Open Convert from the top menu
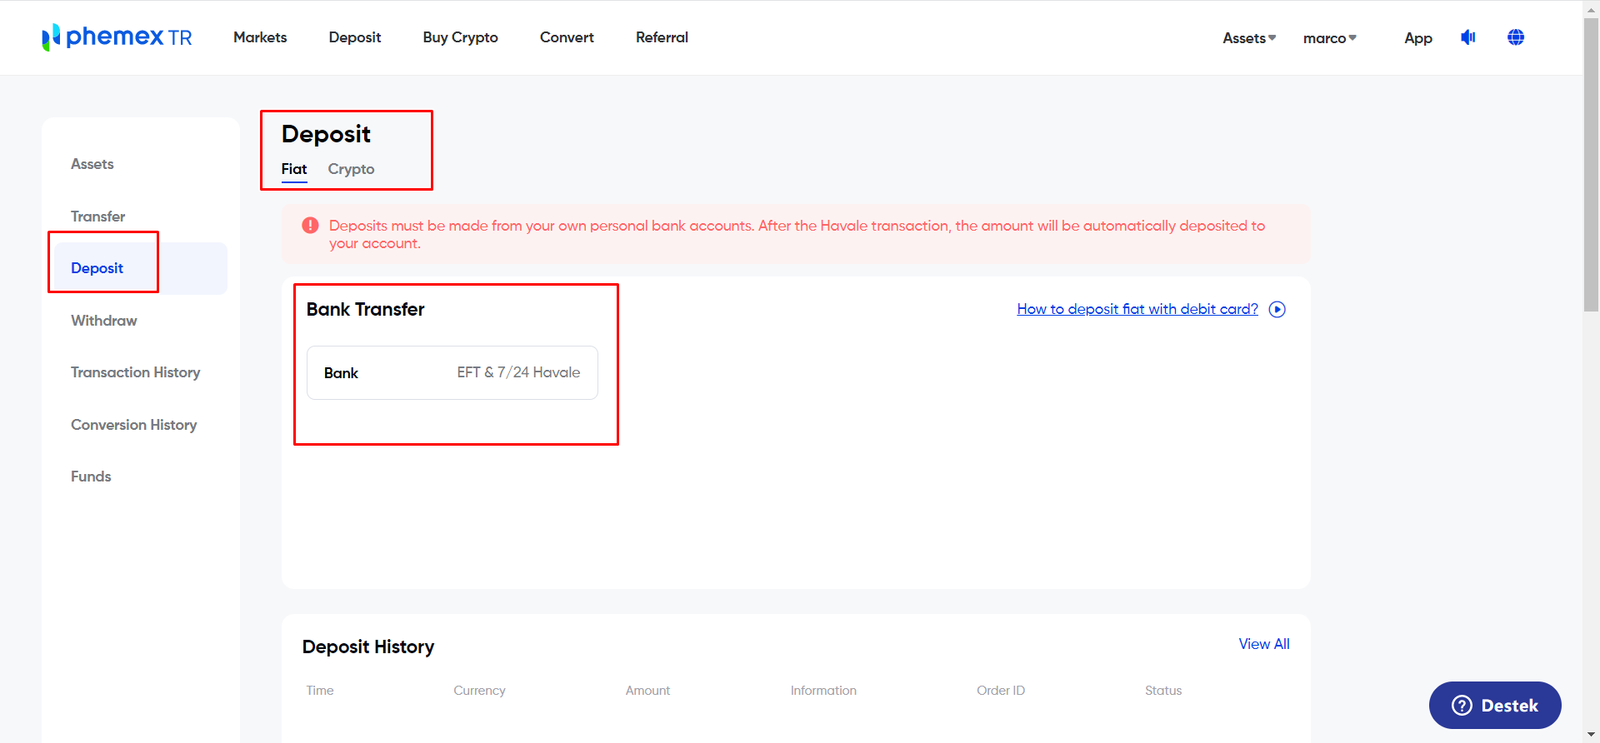The width and height of the screenshot is (1600, 743). [x=567, y=37]
